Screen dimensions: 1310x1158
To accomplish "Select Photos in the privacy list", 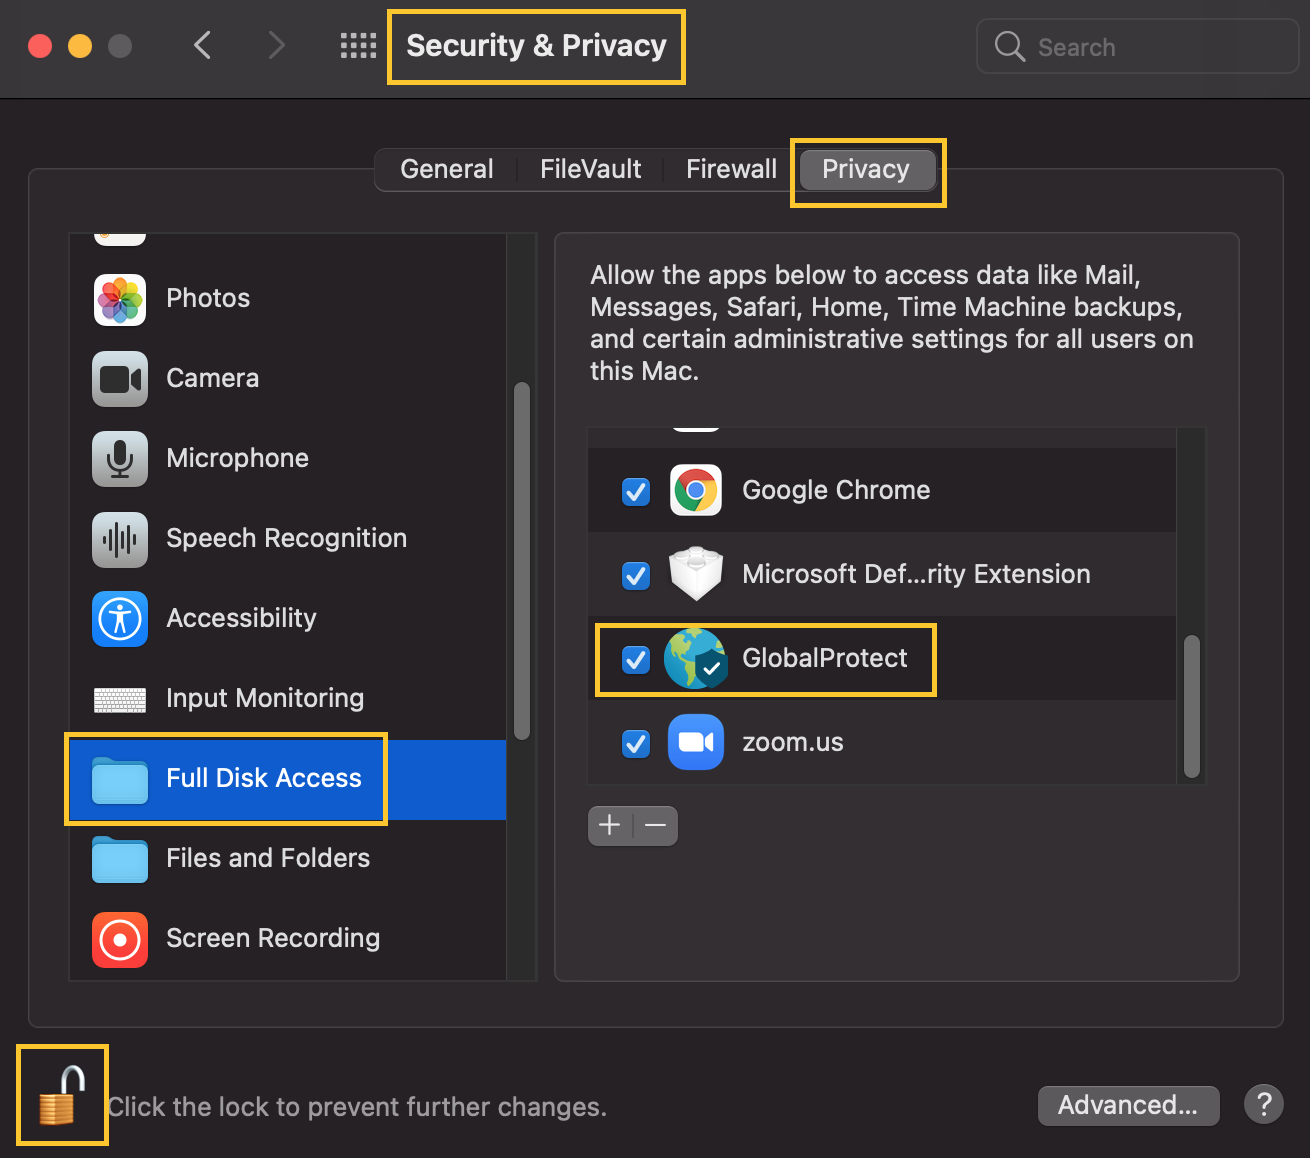I will coord(207,298).
